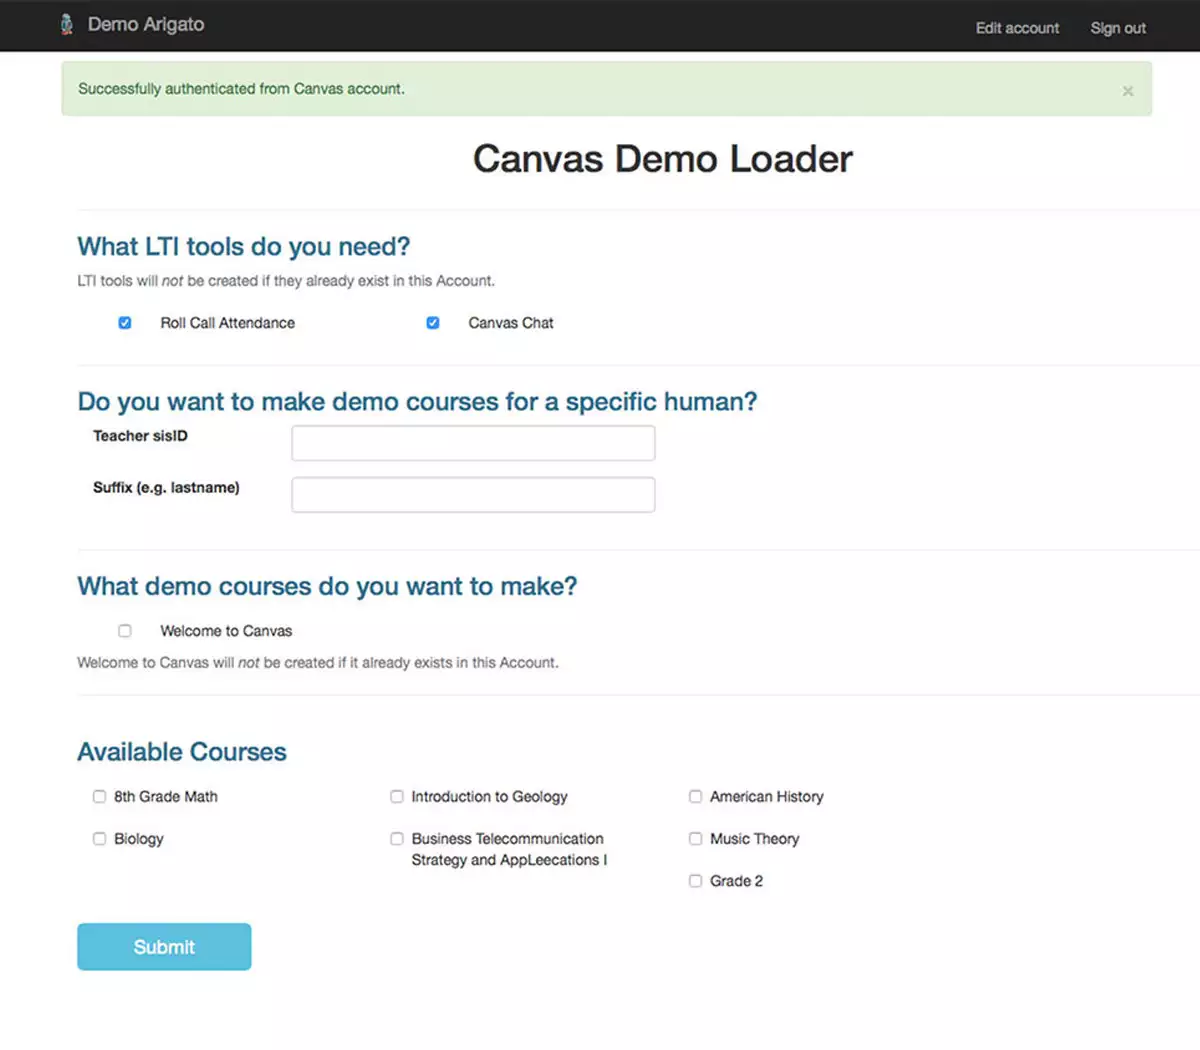1200x1050 pixels.
Task: Click the Roll Call Attendance label
Action: pyautogui.click(x=227, y=323)
